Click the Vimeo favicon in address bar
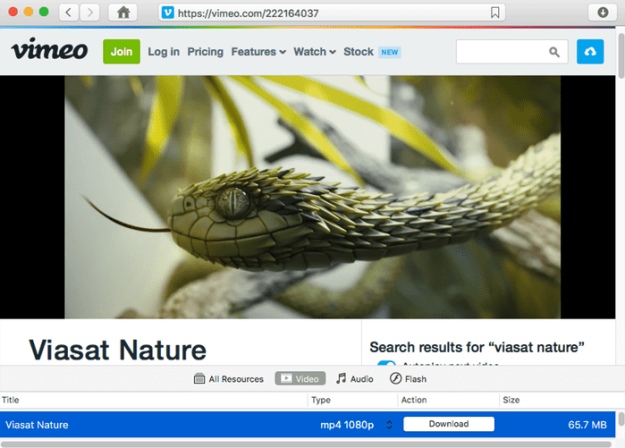This screenshot has height=448, width=625. point(168,13)
